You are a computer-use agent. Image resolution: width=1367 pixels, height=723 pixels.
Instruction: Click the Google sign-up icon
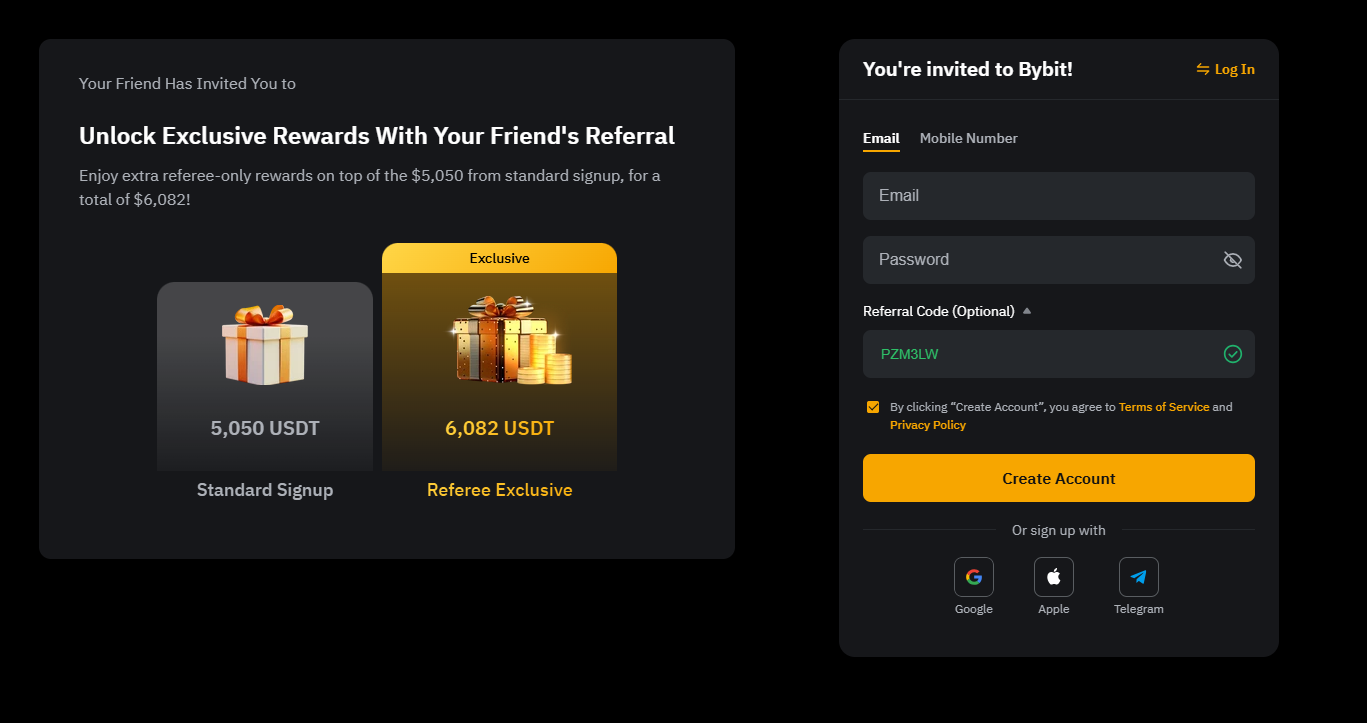(x=973, y=577)
